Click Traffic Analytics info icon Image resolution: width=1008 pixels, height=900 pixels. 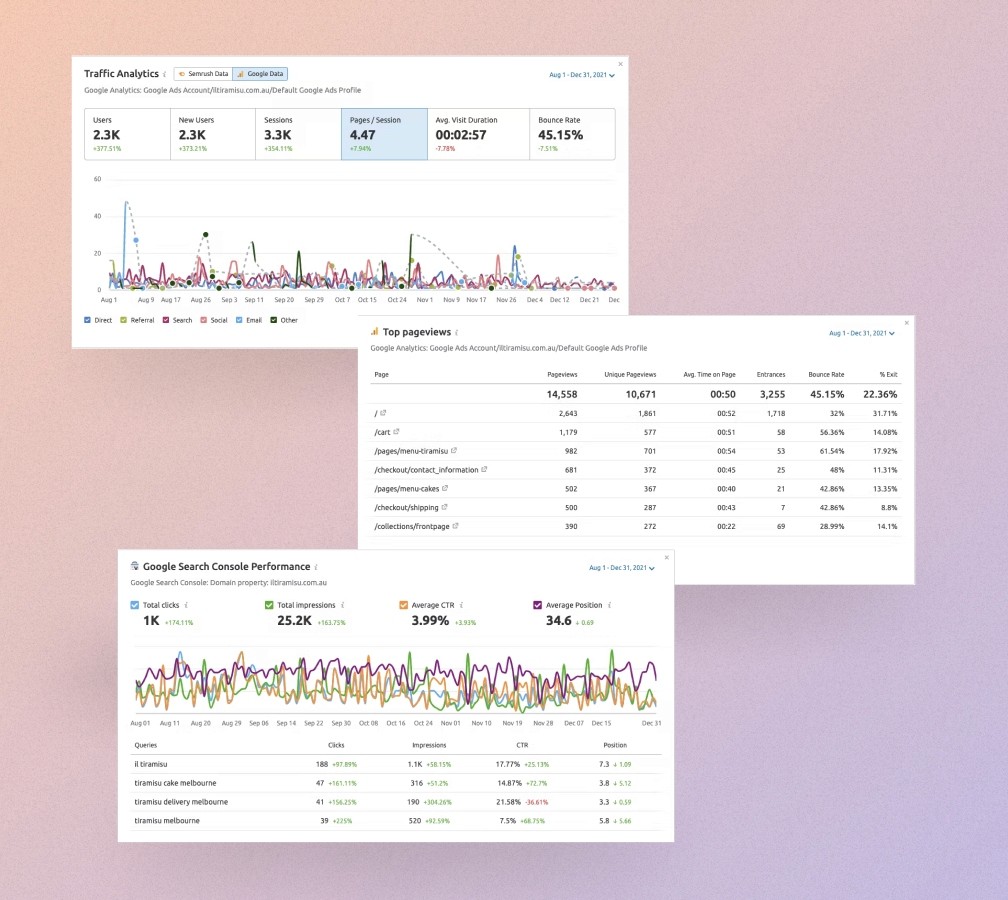click(x=165, y=74)
